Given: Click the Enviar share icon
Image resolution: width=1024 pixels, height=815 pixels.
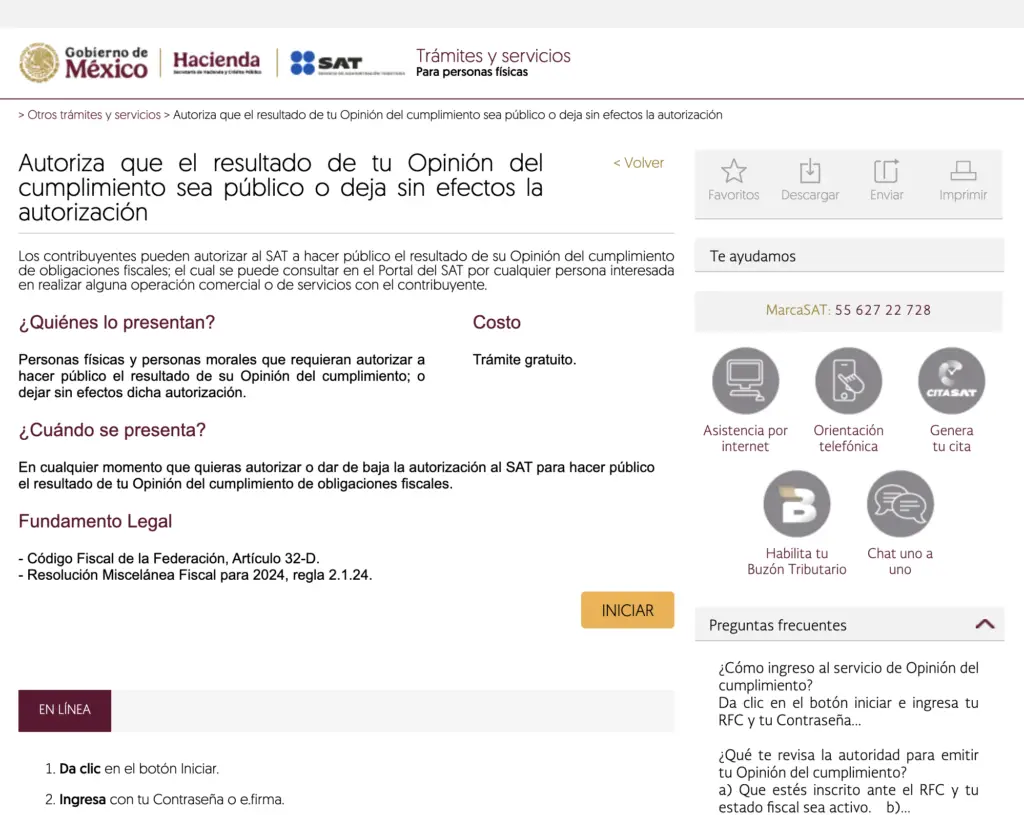Looking at the screenshot, I should (886, 171).
